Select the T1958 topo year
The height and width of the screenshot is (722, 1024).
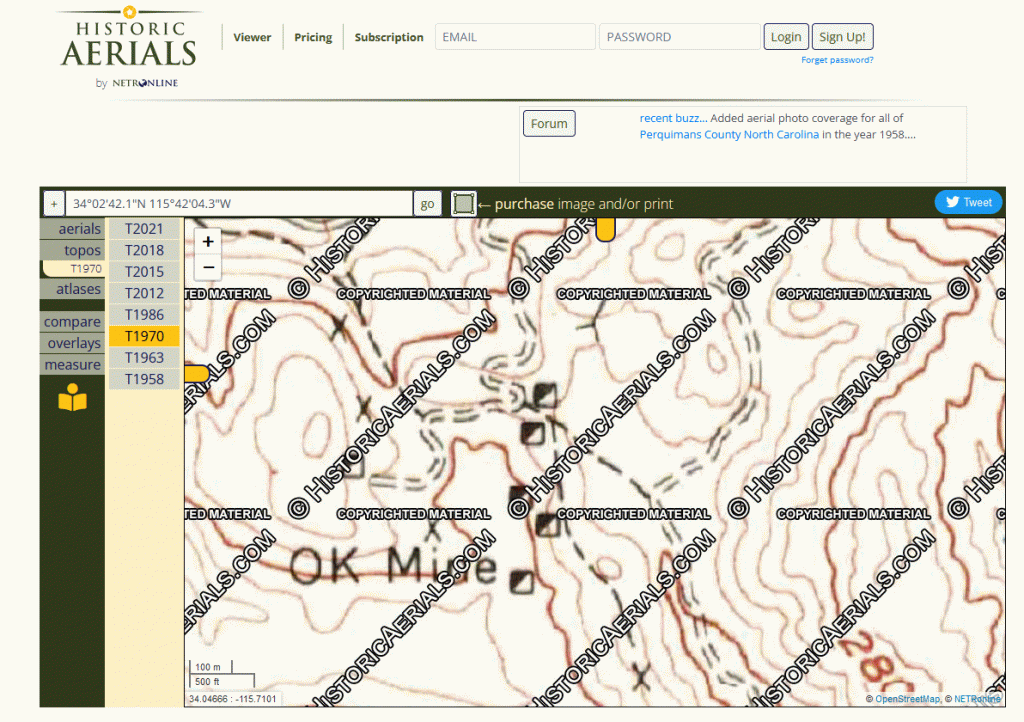pos(144,379)
